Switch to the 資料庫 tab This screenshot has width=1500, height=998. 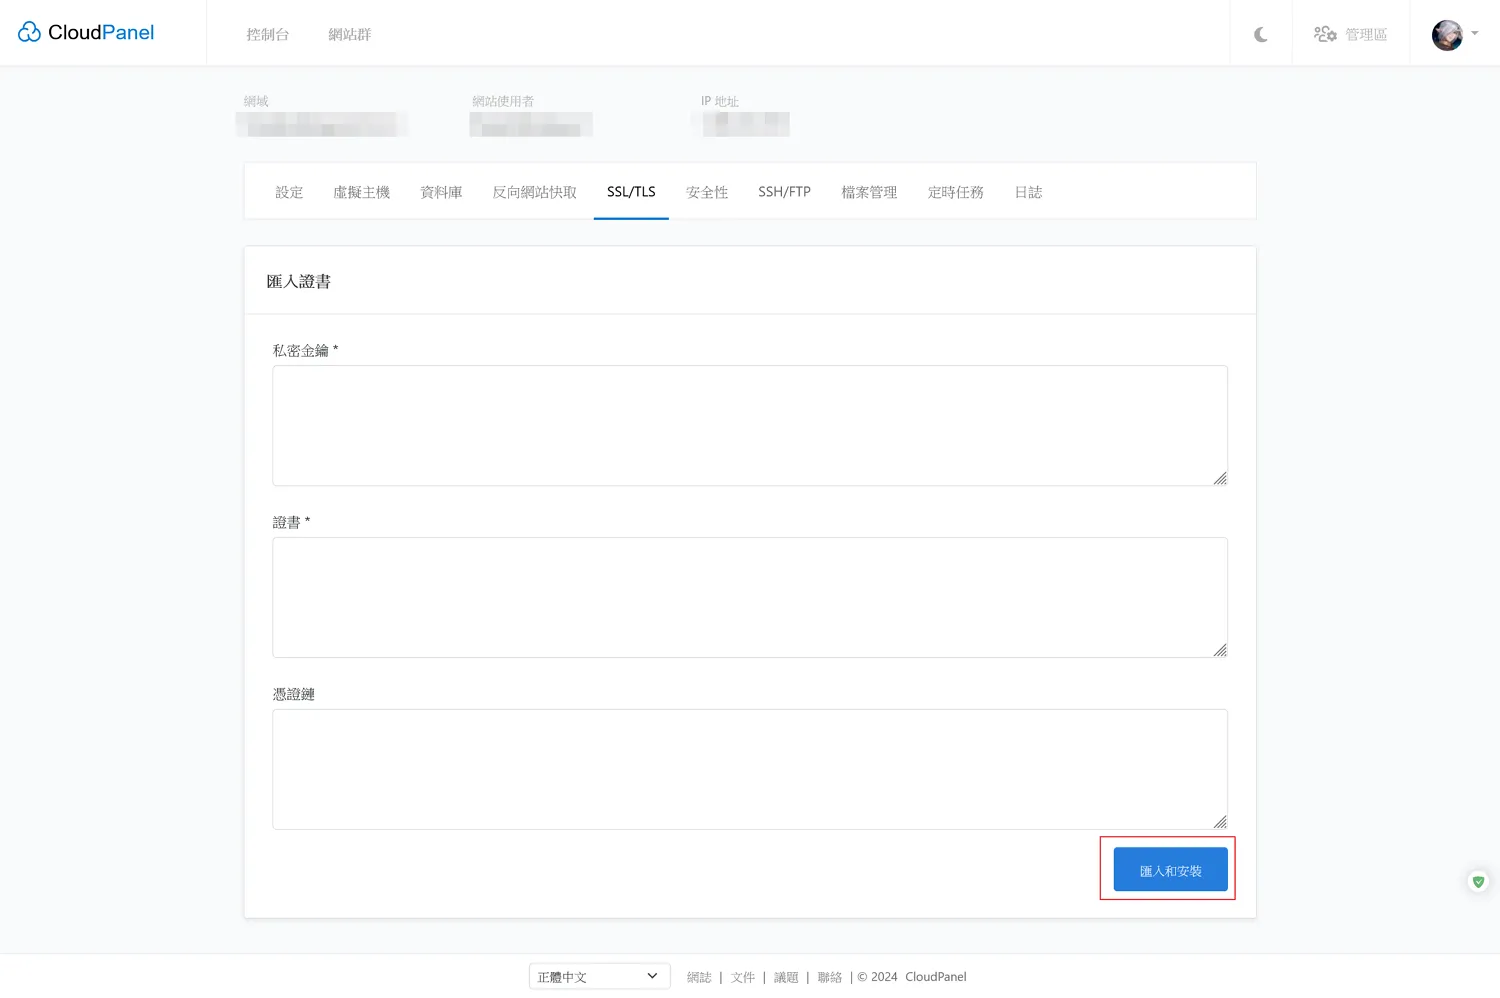point(441,192)
